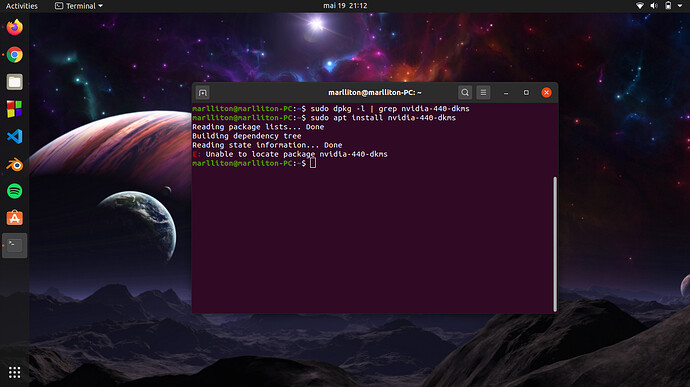Click the 'sudo dpkg -l | grep nvidia-440-dkms' line

pos(390,109)
